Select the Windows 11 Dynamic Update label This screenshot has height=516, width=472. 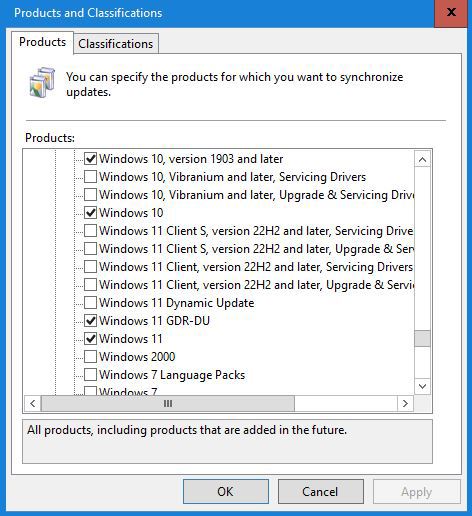point(177,303)
